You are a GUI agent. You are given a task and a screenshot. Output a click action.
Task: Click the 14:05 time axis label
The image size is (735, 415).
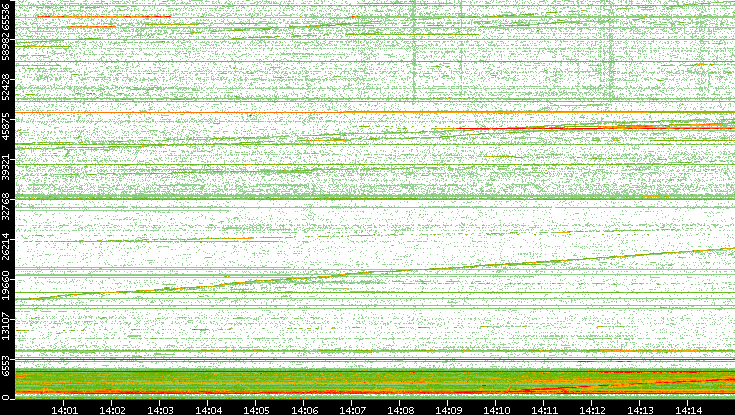pyautogui.click(x=256, y=411)
